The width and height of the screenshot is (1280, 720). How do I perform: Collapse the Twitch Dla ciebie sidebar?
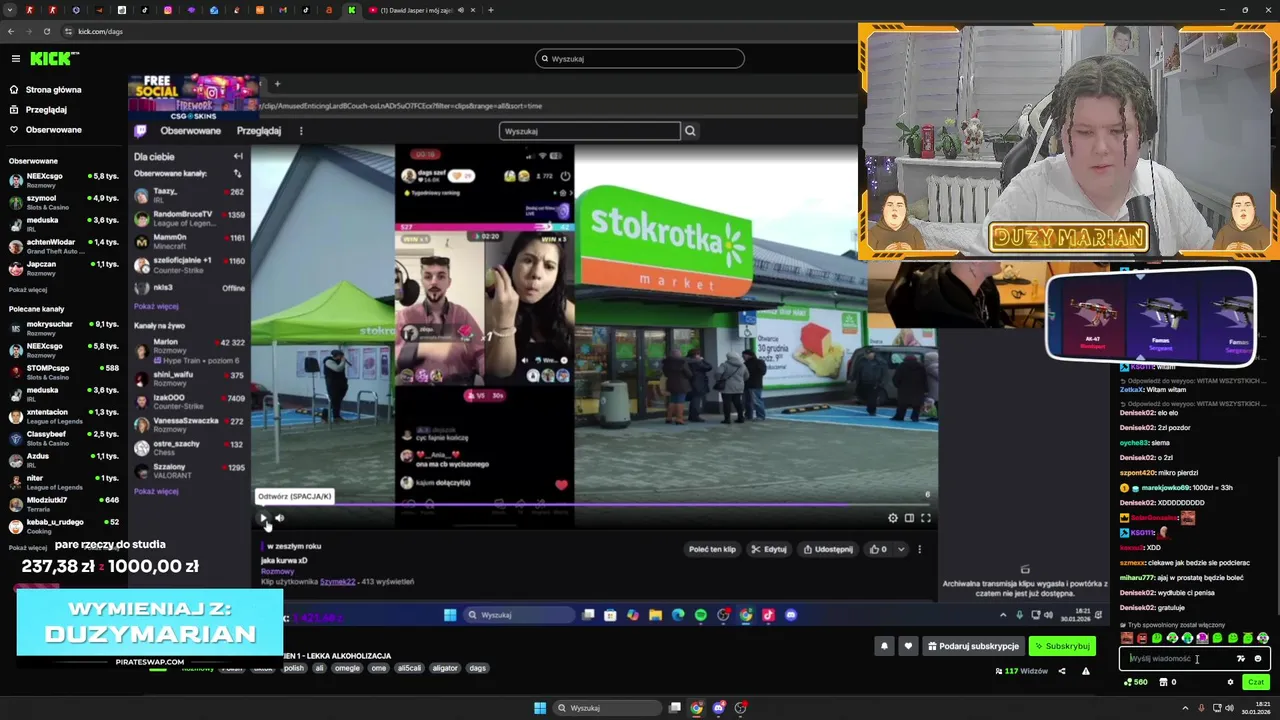[238, 156]
